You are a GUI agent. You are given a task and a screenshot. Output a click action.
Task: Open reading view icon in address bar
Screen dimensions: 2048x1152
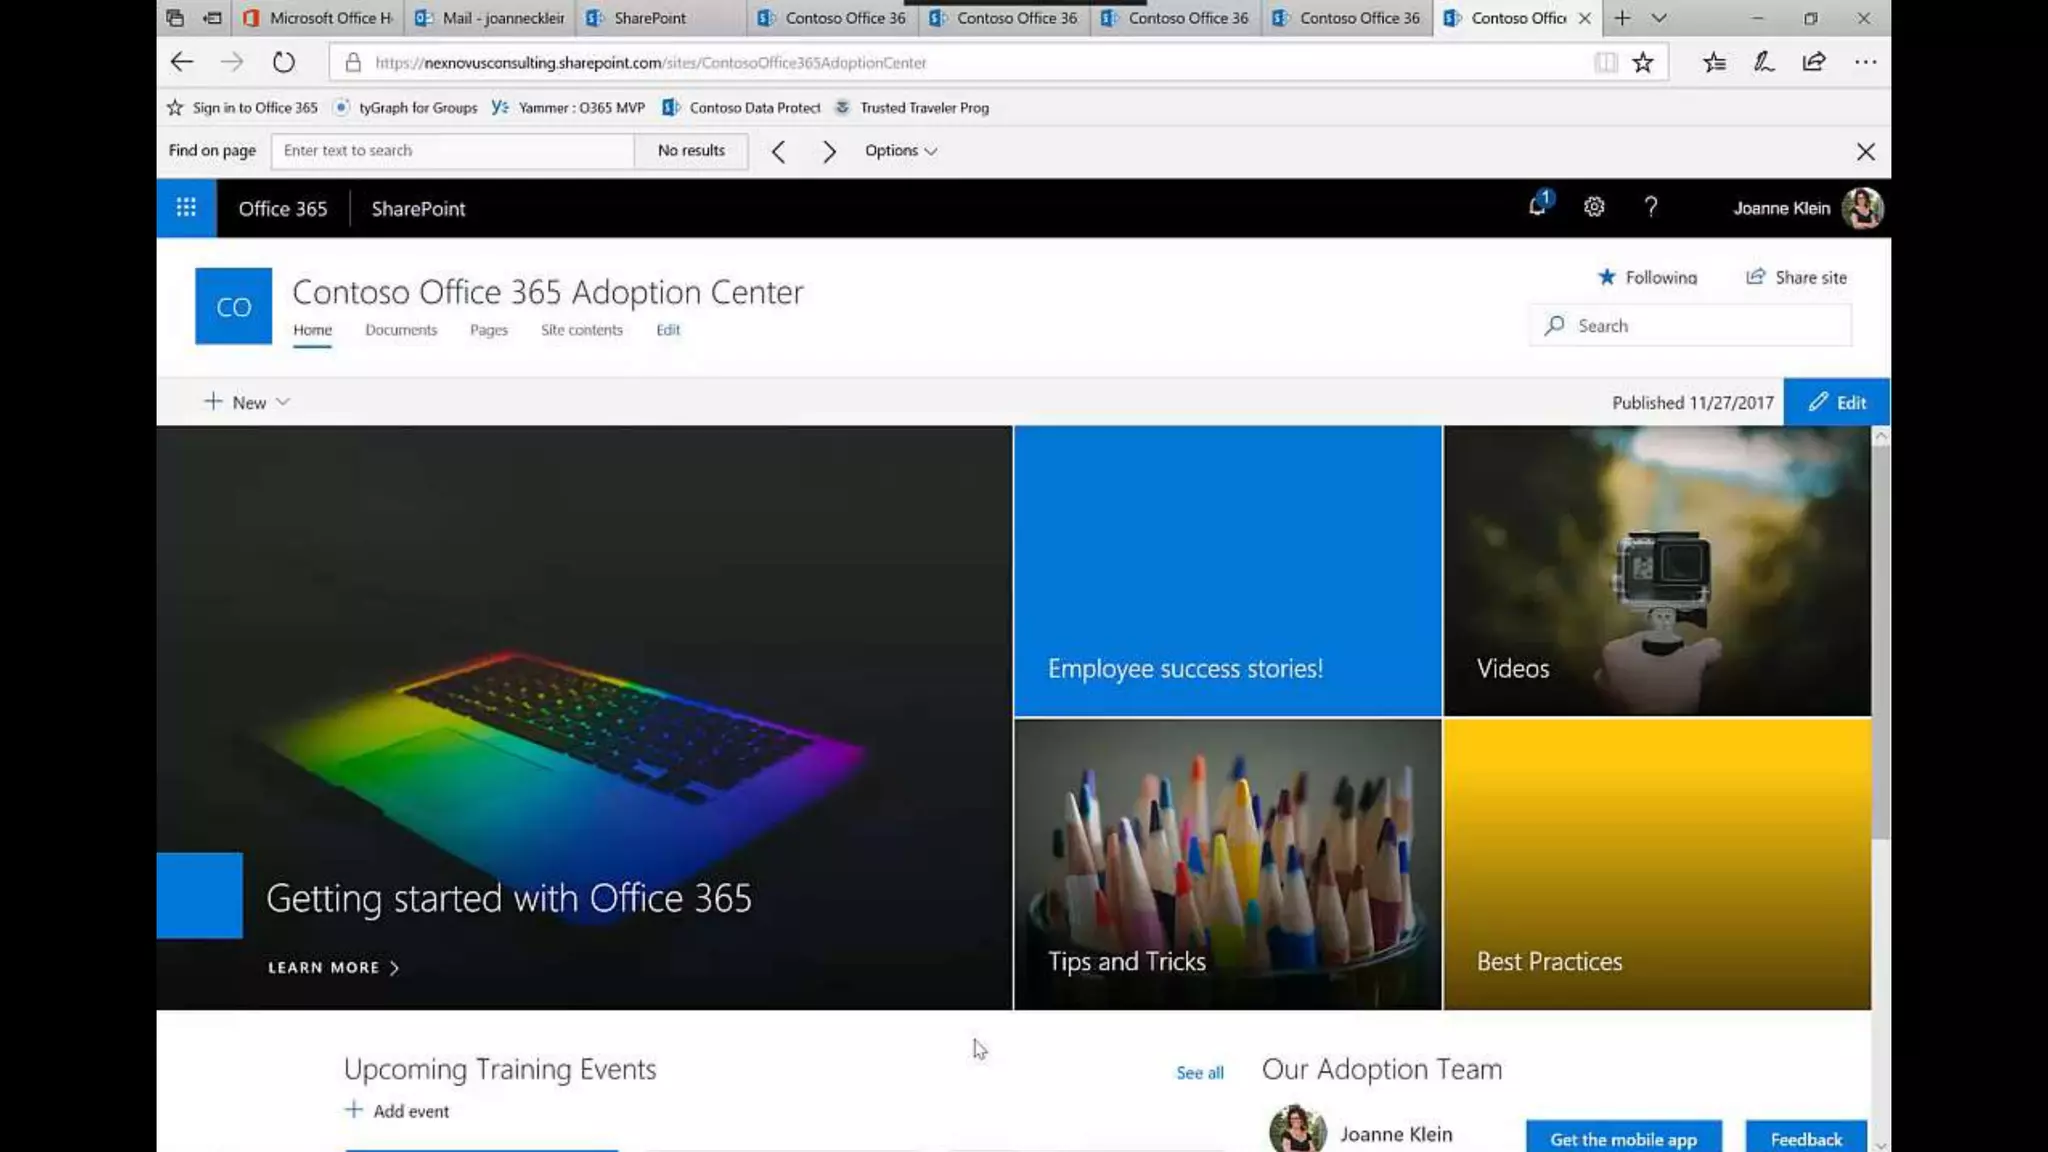(x=1605, y=62)
